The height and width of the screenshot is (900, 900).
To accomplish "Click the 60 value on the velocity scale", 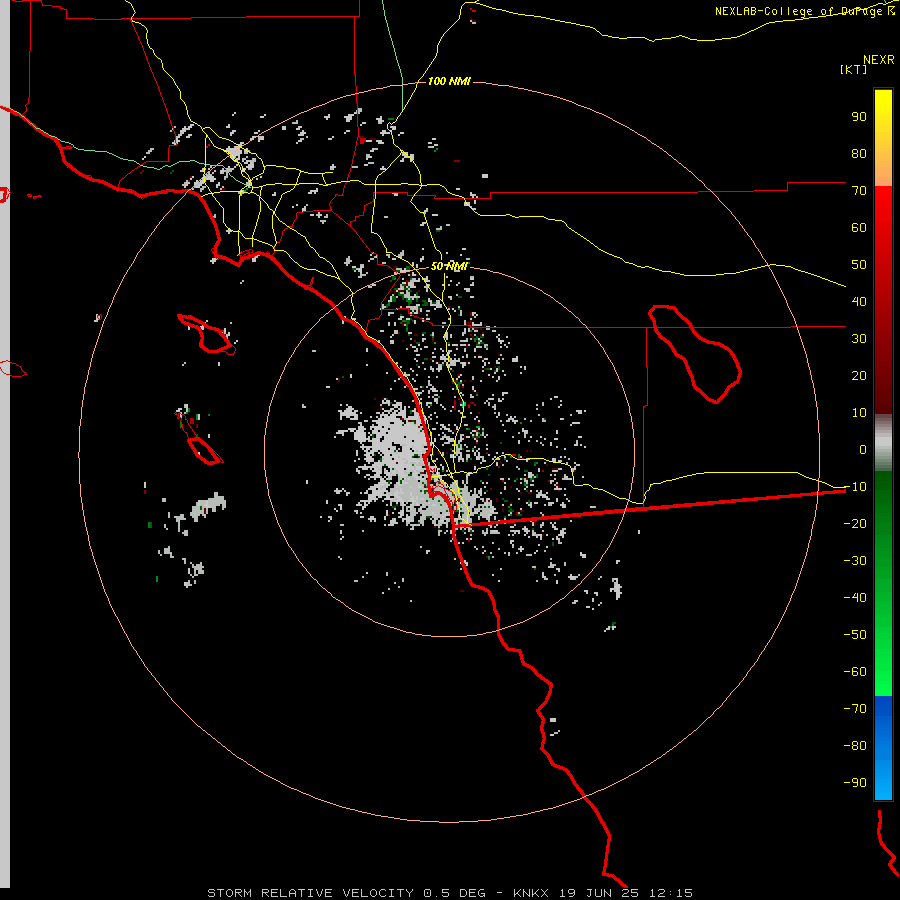I will 859,227.
